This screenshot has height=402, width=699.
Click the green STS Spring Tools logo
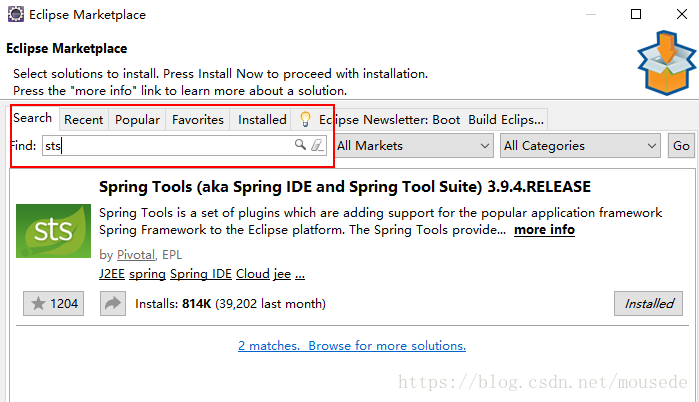point(53,231)
